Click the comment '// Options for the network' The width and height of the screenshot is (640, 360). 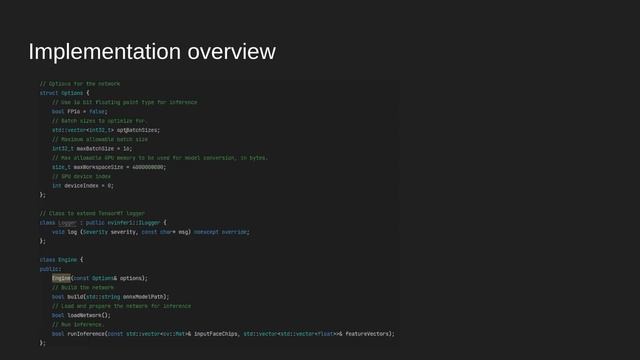click(x=80, y=84)
